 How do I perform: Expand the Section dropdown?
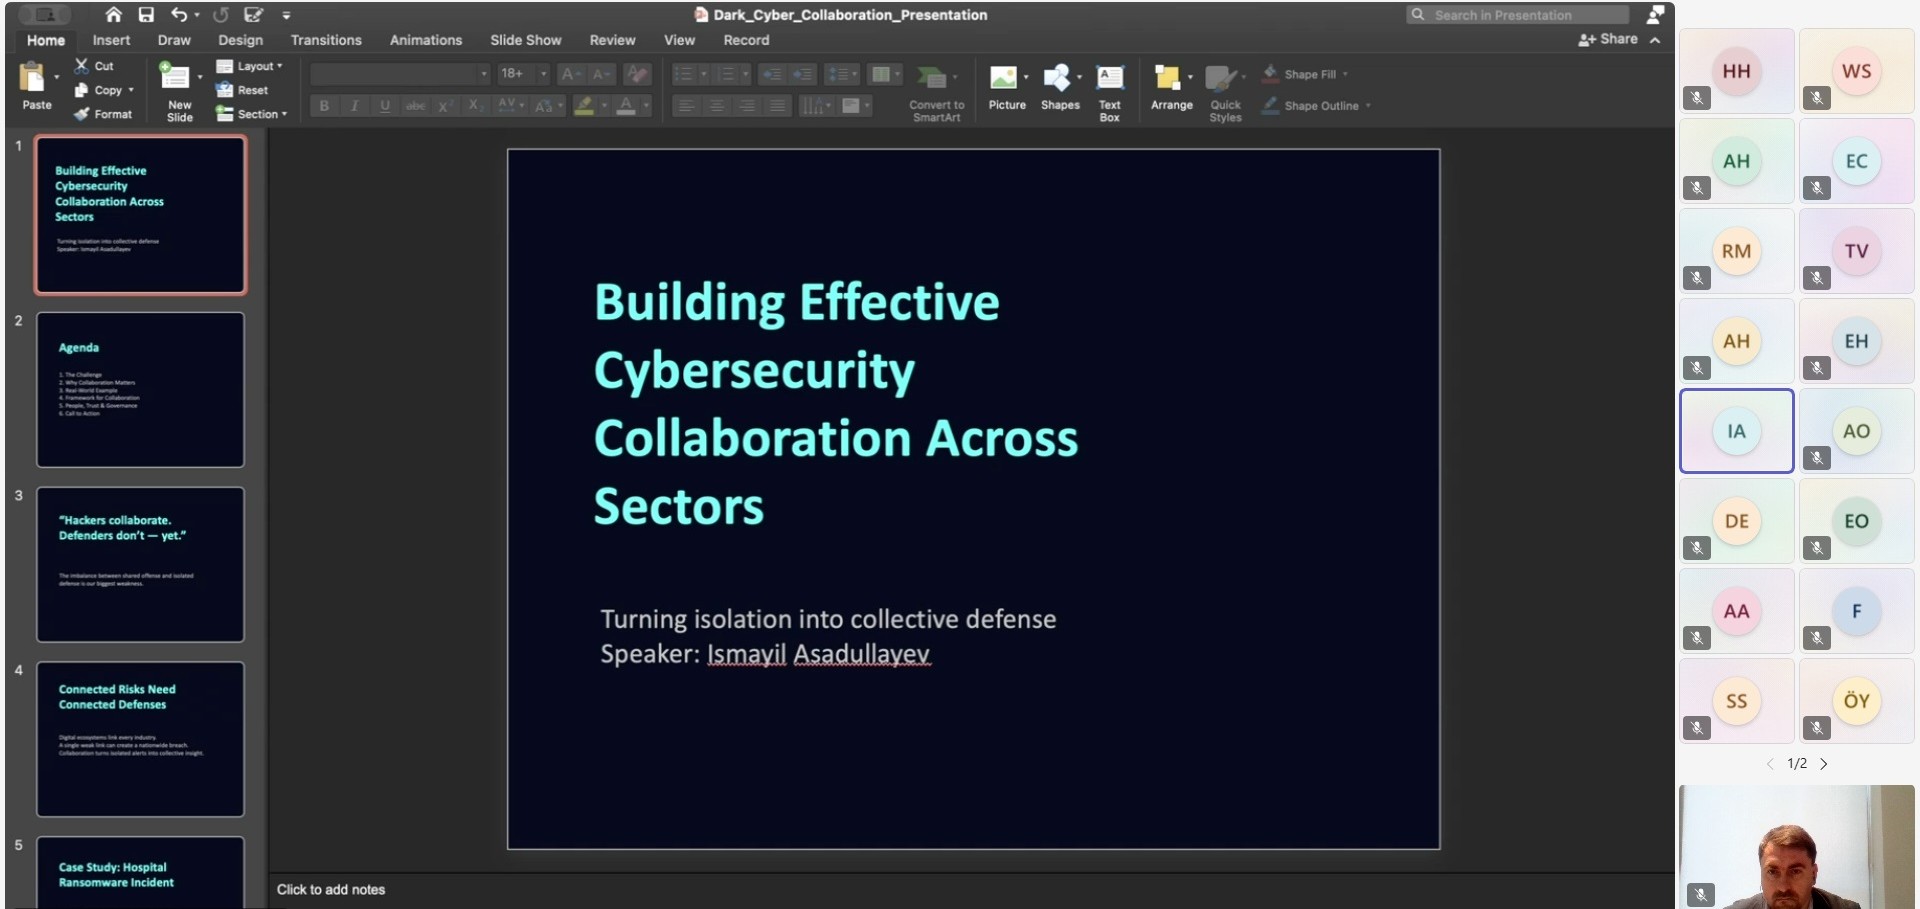pyautogui.click(x=252, y=114)
